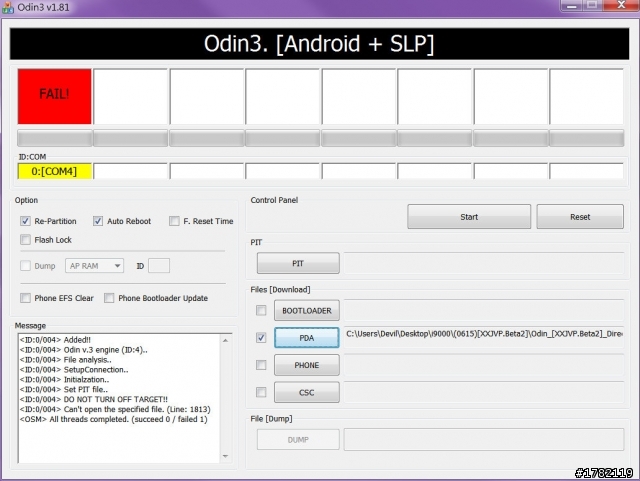This screenshot has width=640, height=481.
Task: Enable the Flash Lock checkbox
Action: click(25, 240)
